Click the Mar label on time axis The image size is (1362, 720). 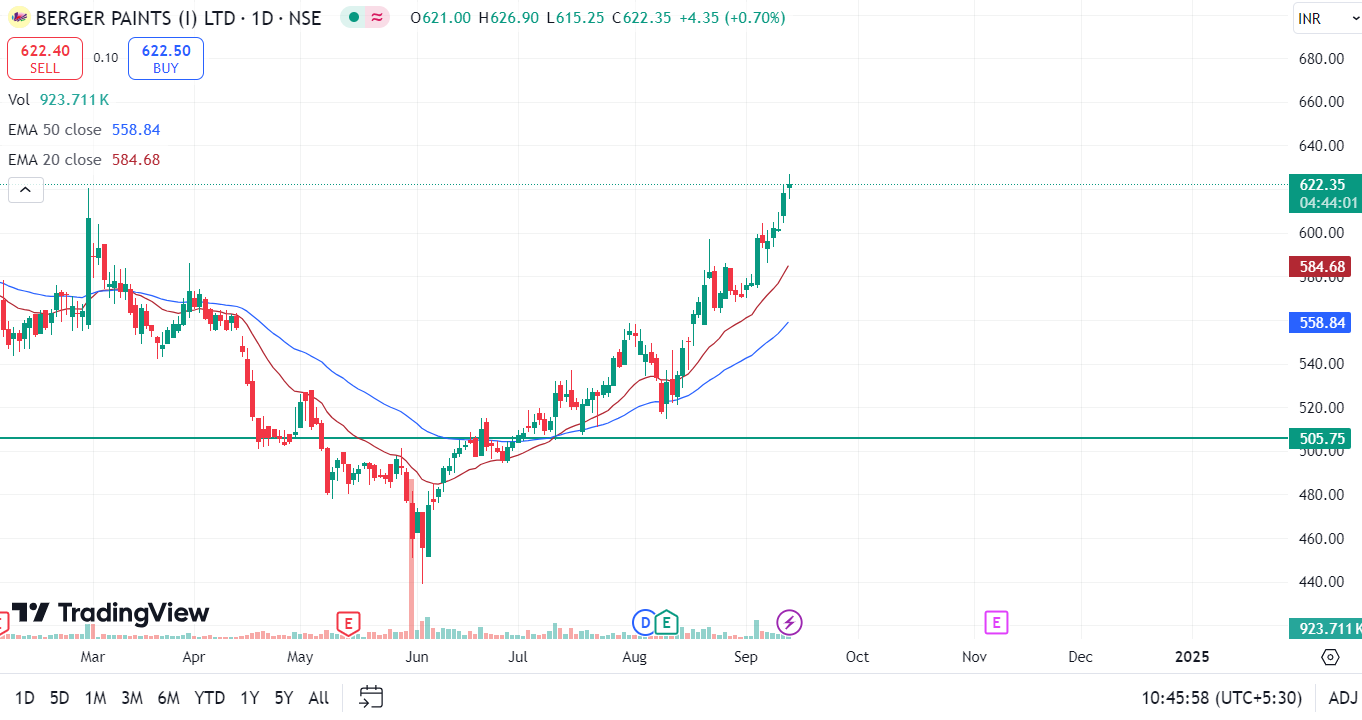coord(93,657)
